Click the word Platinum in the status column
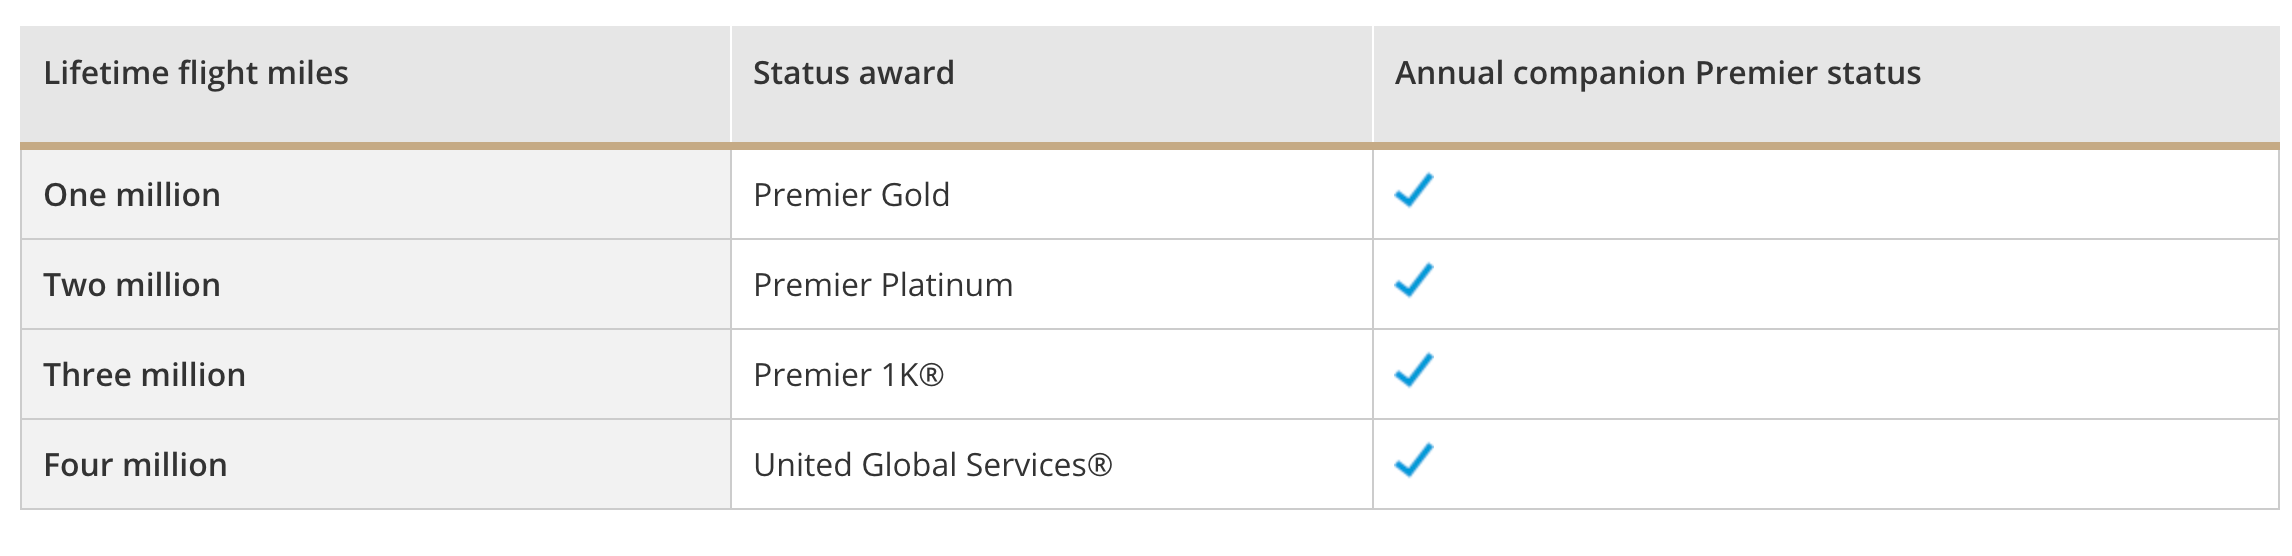The width and height of the screenshot is (2292, 556). click(947, 285)
